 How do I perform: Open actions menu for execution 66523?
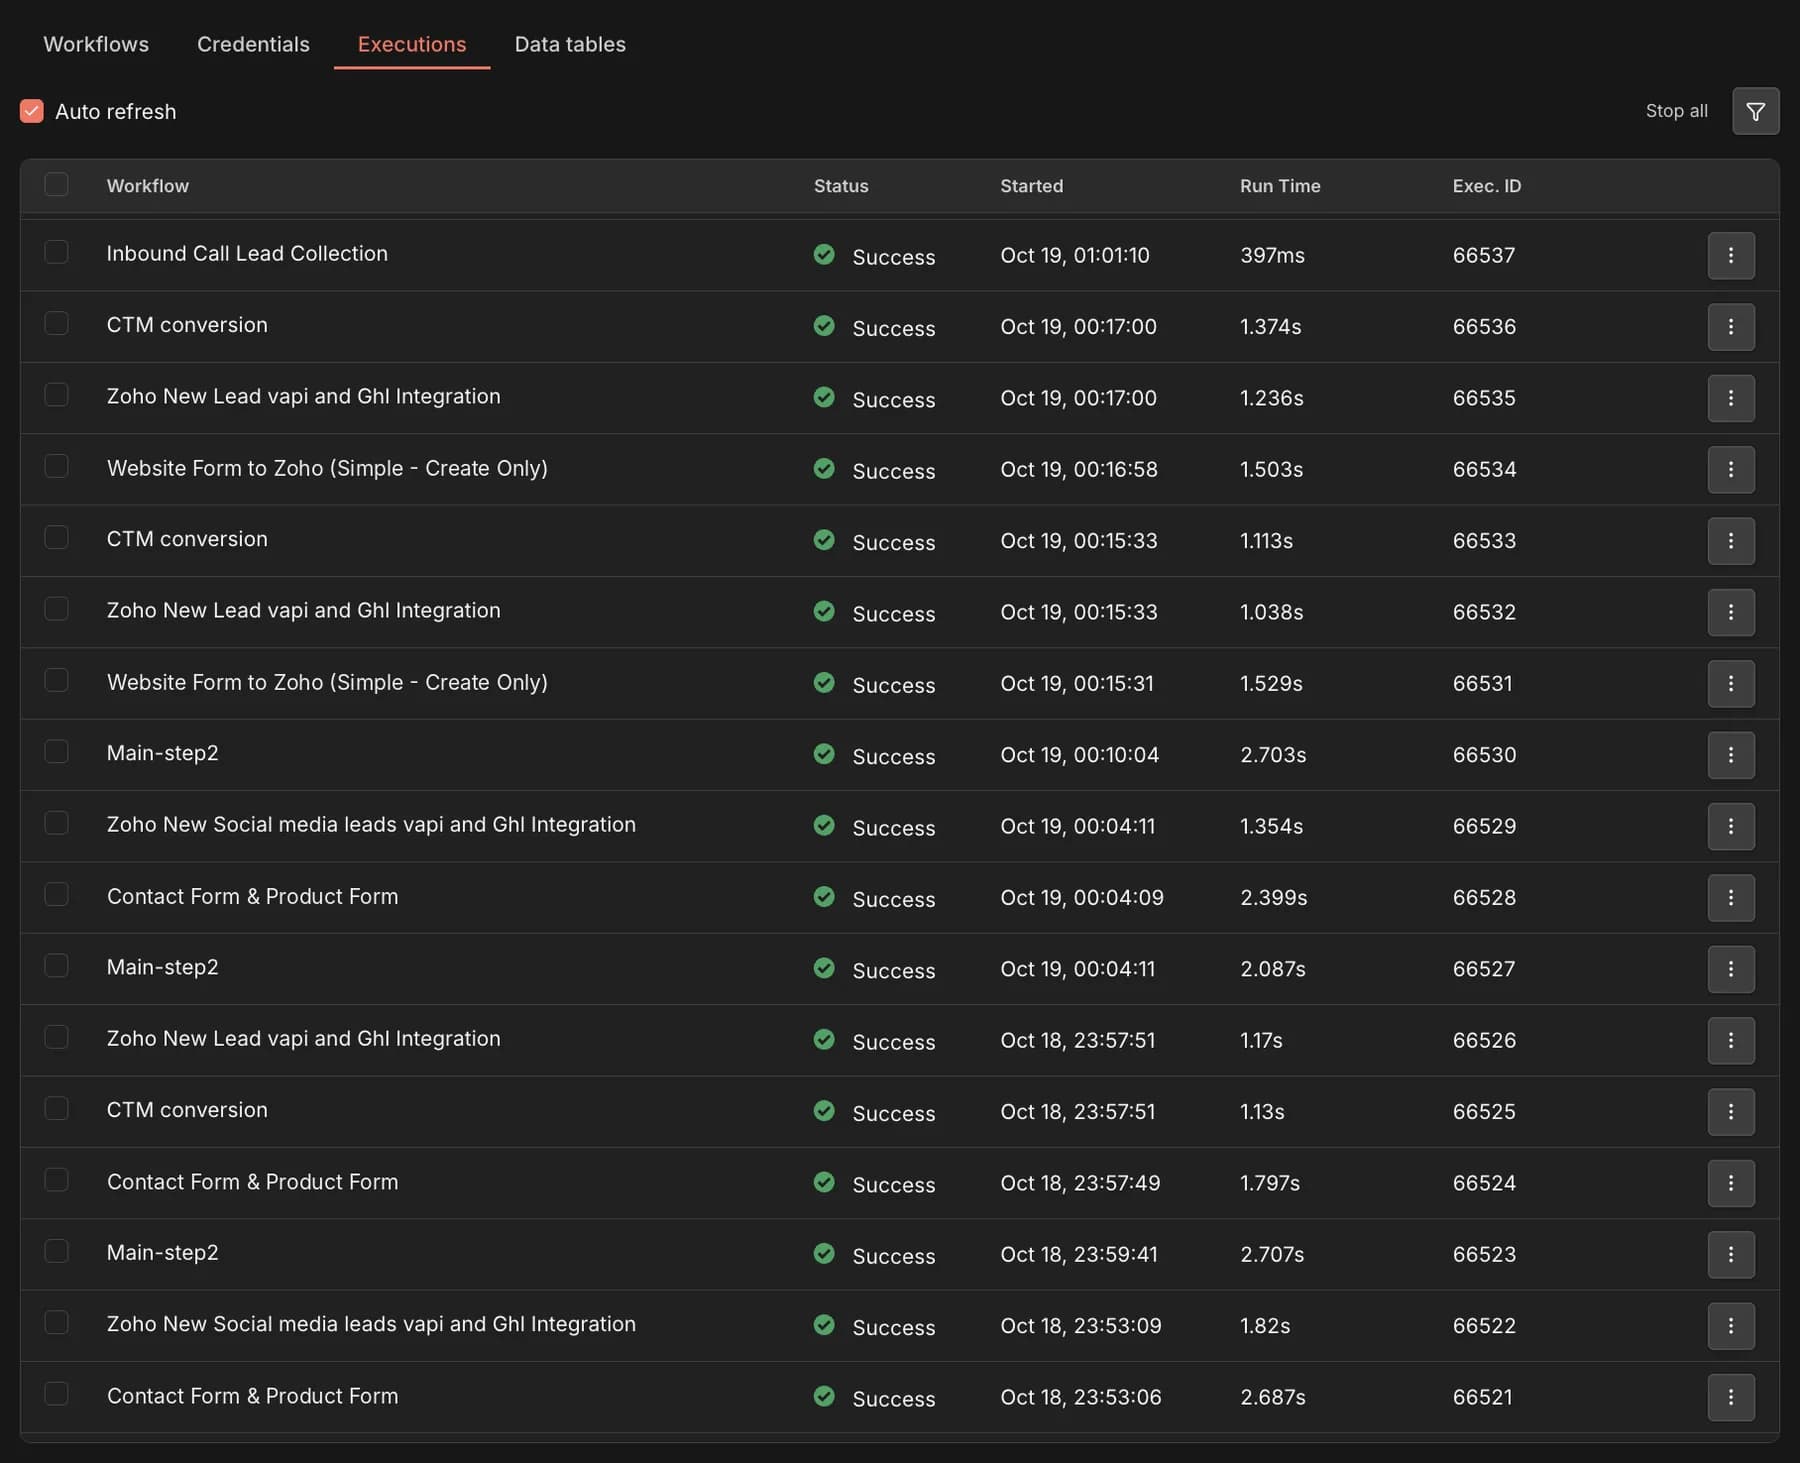click(x=1731, y=1254)
